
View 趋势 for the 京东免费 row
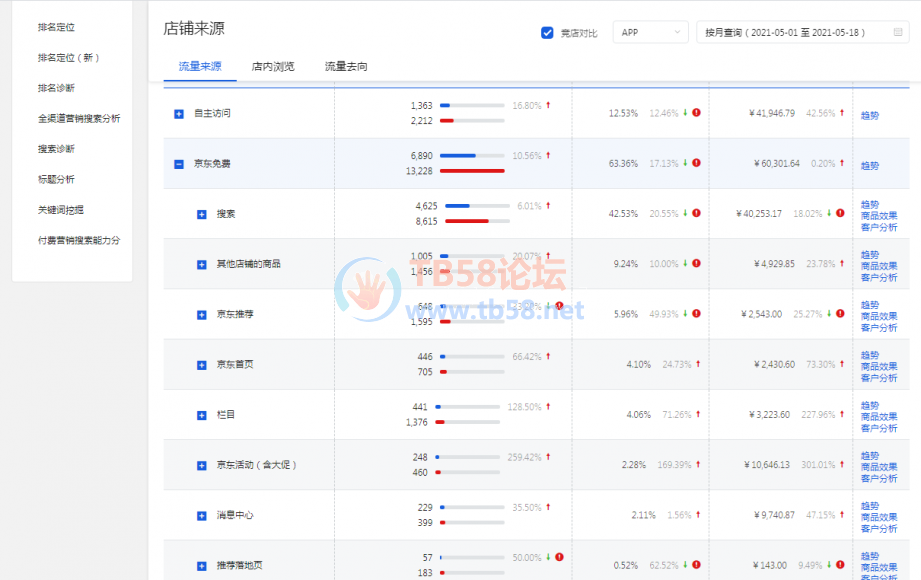pyautogui.click(x=870, y=166)
